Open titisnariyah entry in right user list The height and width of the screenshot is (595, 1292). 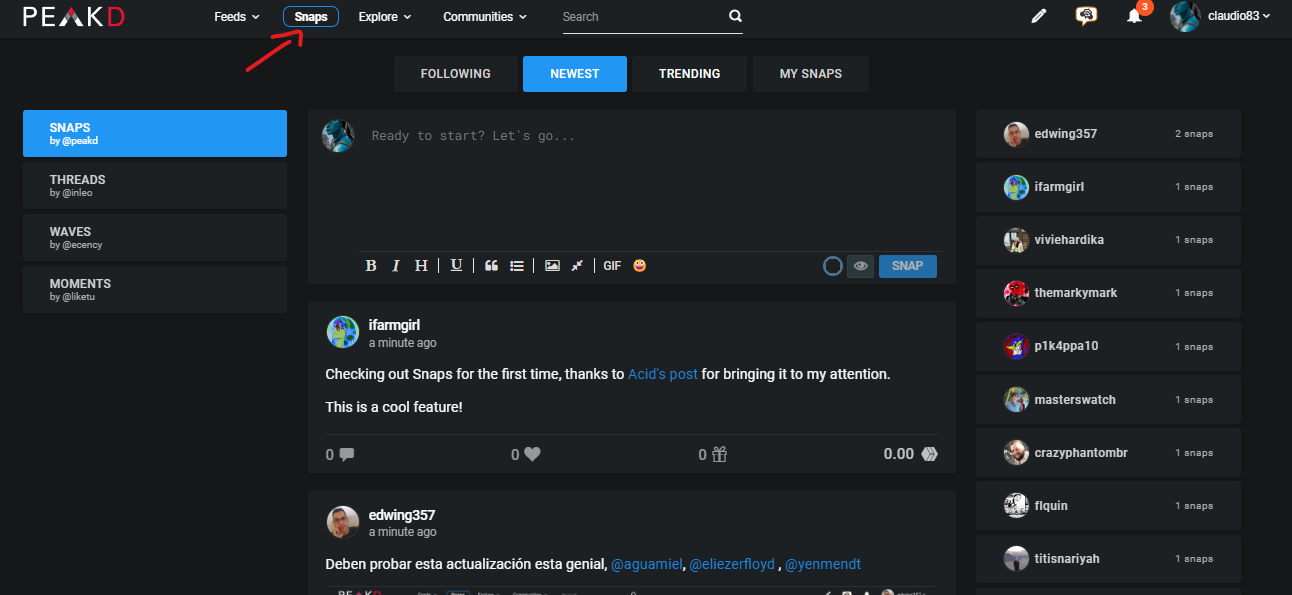(x=1108, y=558)
